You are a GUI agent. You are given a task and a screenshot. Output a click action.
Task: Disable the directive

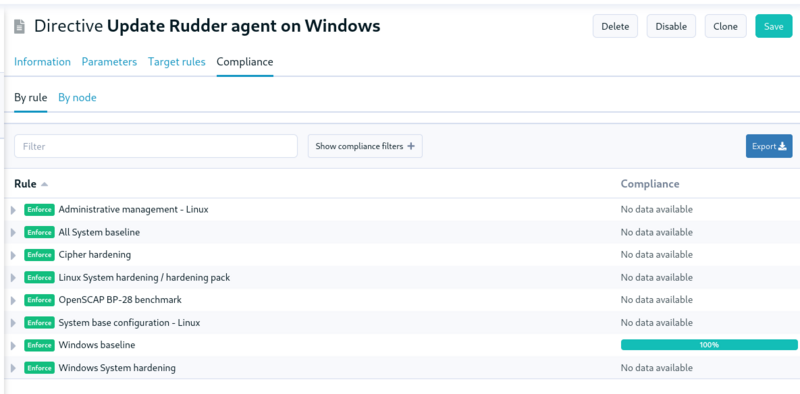click(671, 26)
